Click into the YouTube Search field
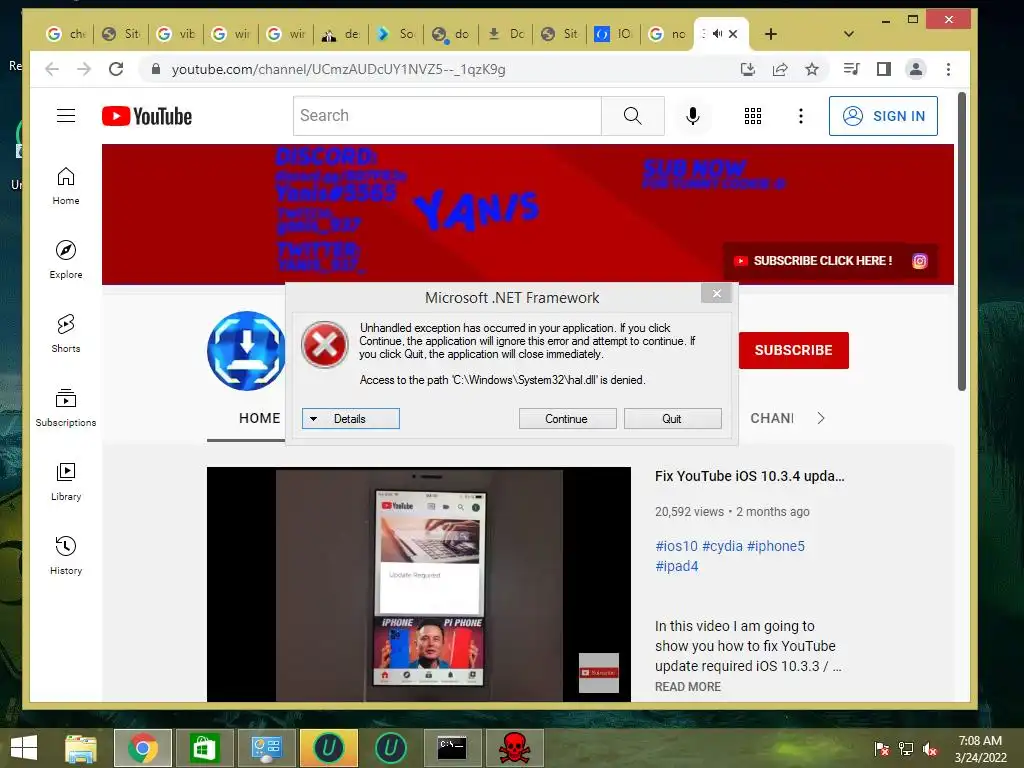1024x768 pixels. coord(447,116)
